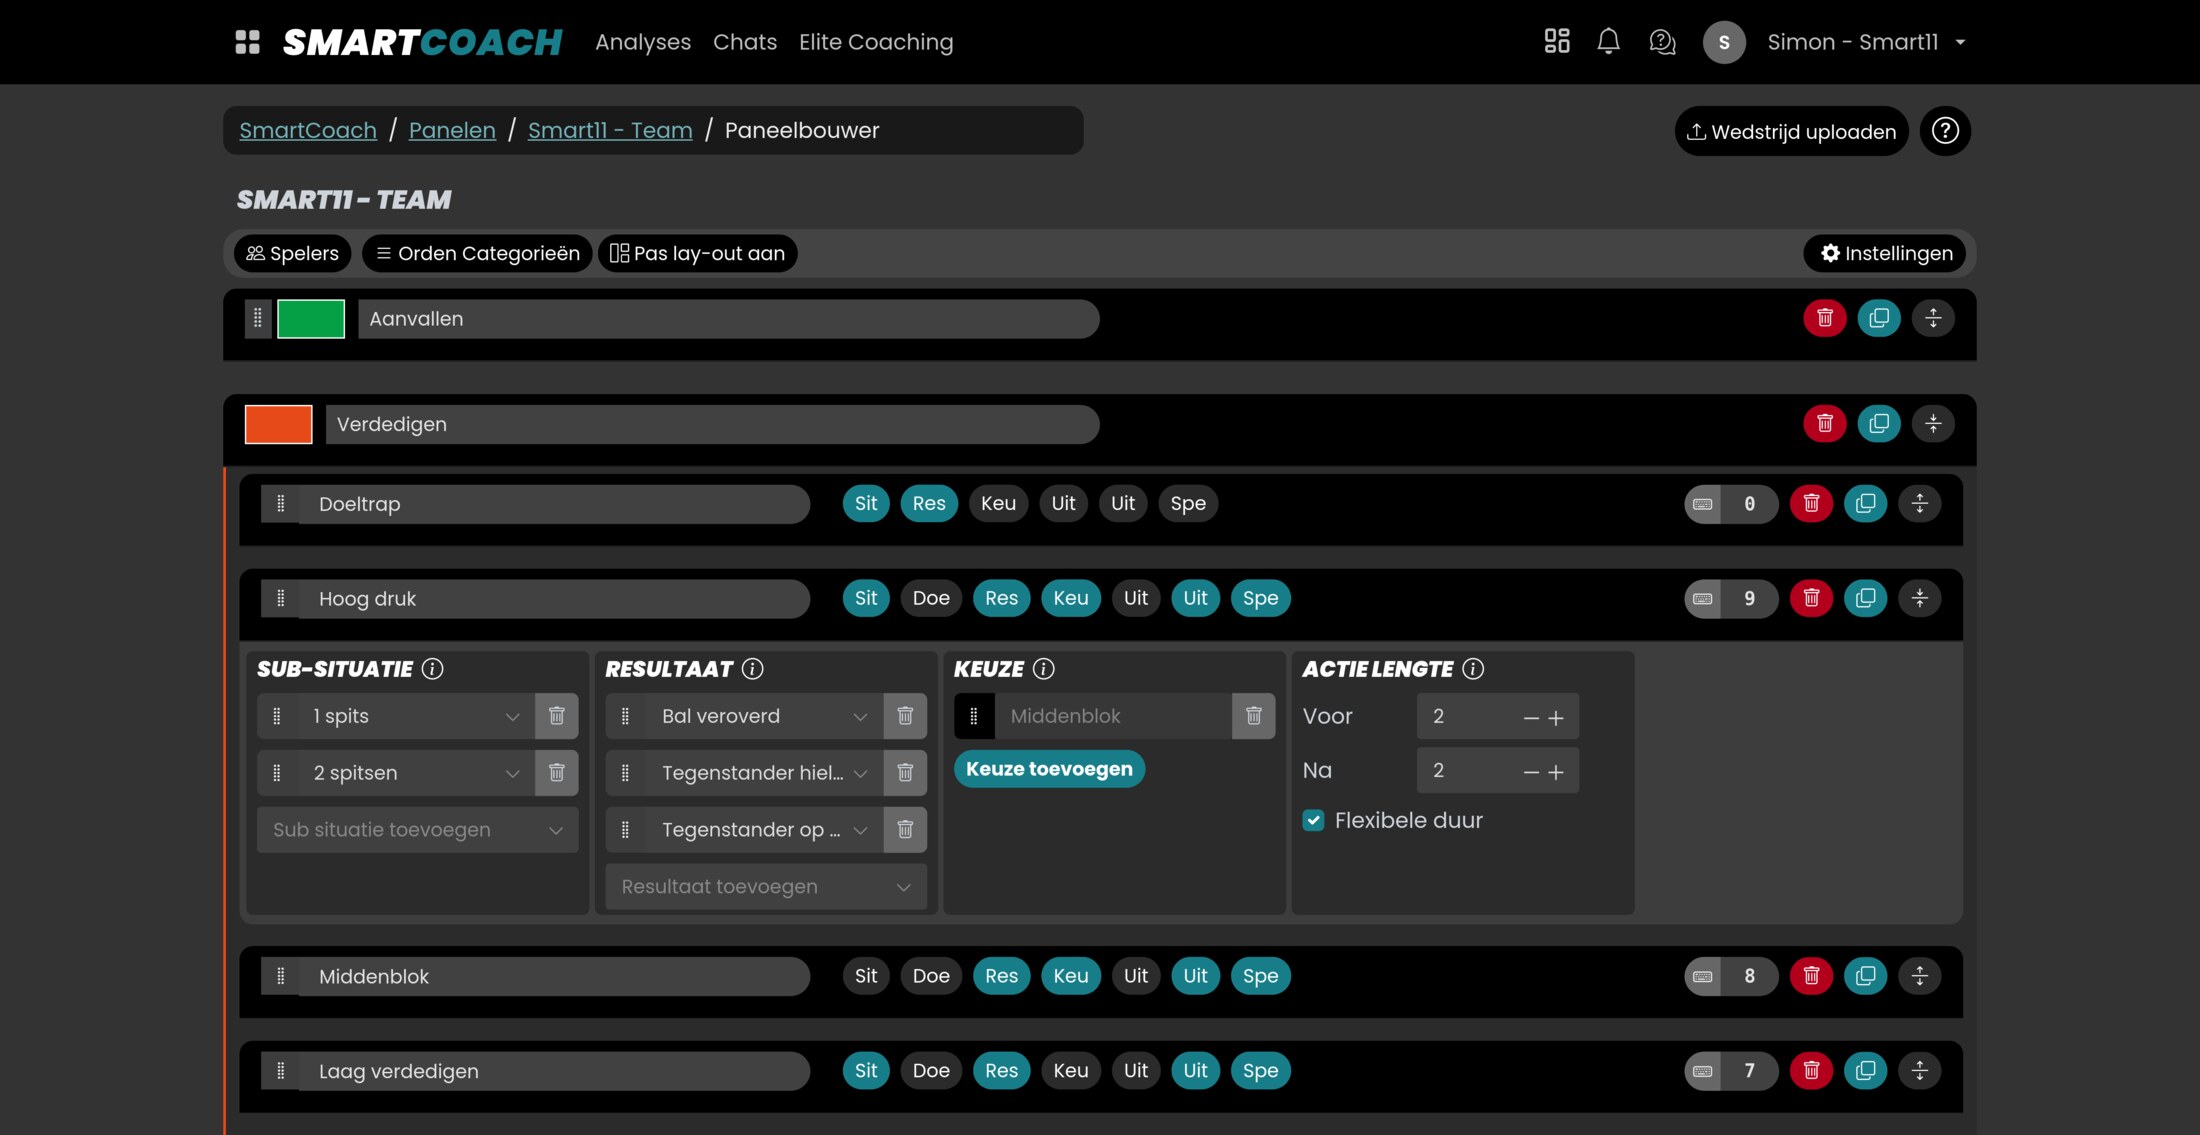Image resolution: width=2200 pixels, height=1135 pixels.
Task: Toggle the Spe tag on Laag verdedigen
Action: [1260, 1071]
